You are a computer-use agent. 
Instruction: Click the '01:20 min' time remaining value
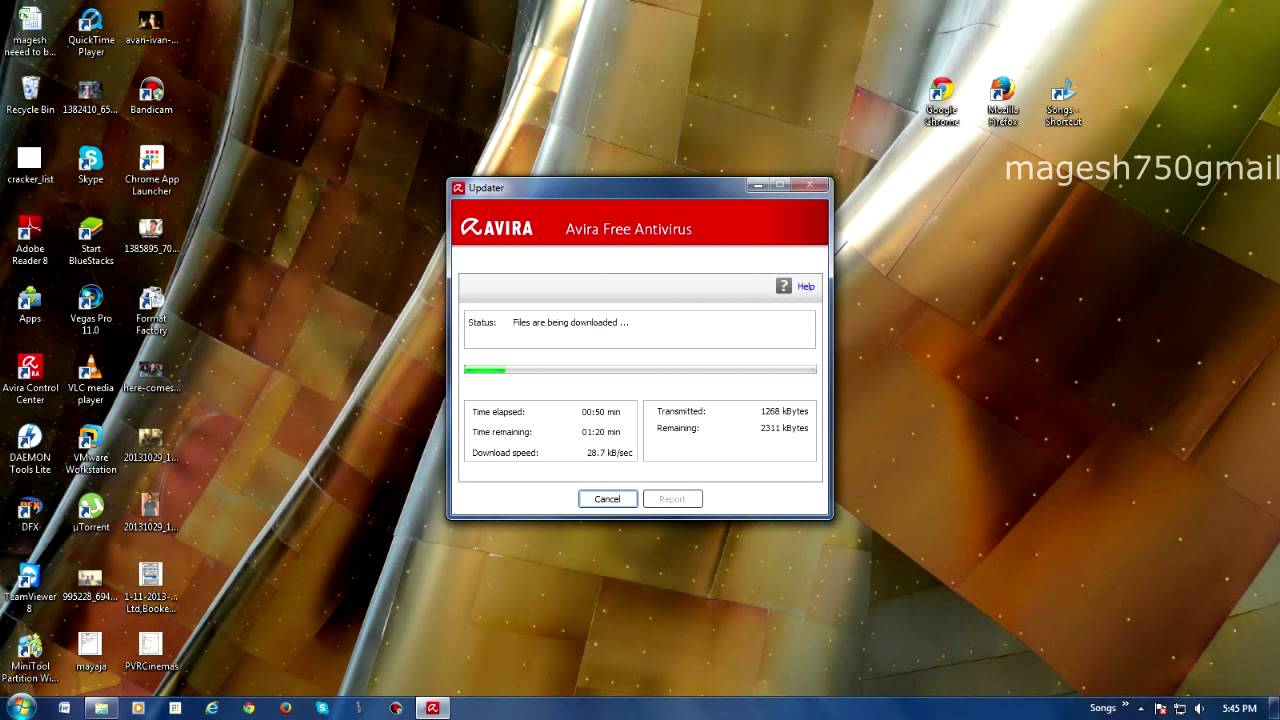click(601, 432)
